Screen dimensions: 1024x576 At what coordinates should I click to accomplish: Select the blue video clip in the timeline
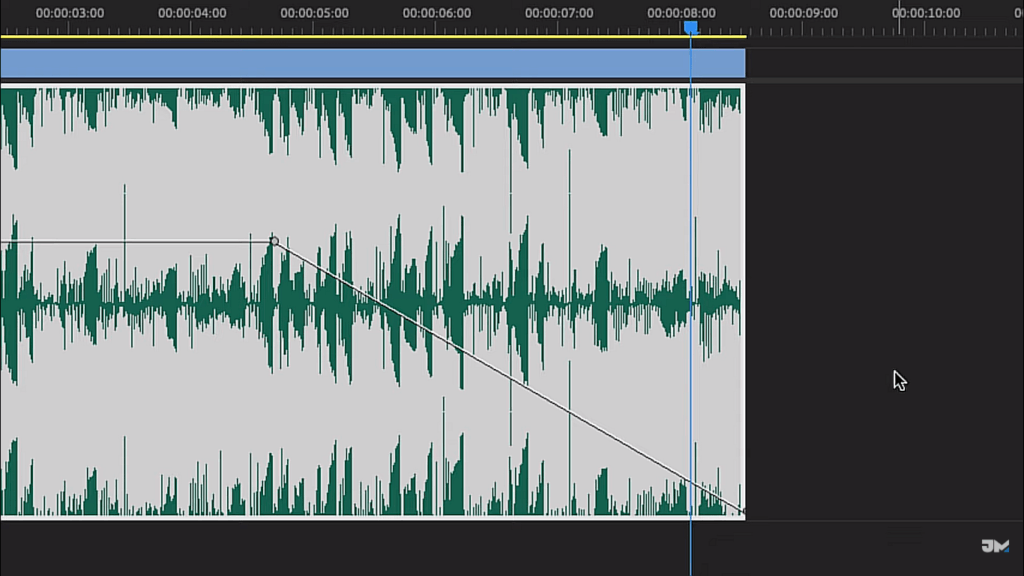tap(372, 63)
